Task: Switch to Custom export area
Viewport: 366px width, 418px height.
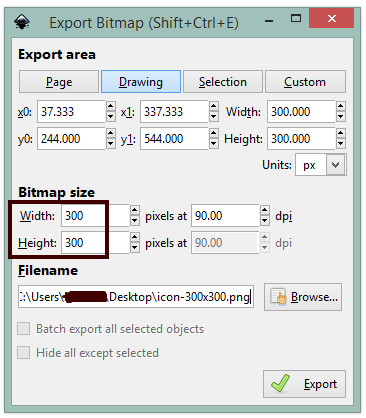Action: click(305, 82)
